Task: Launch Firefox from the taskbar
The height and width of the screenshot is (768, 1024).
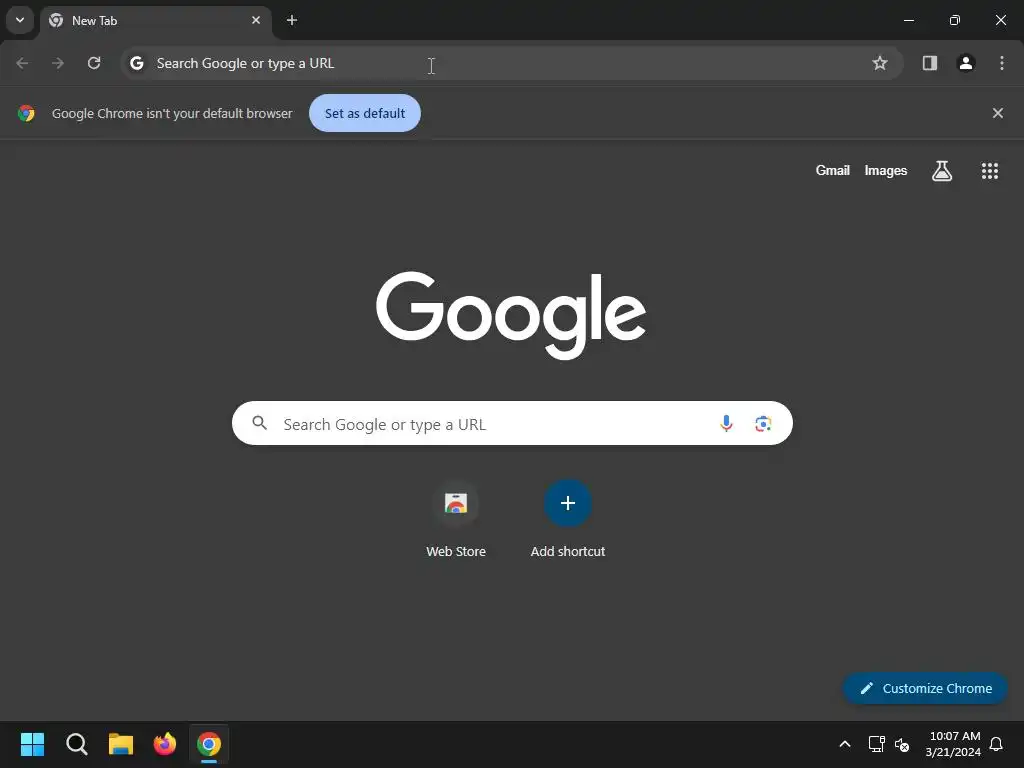Action: click(x=165, y=744)
